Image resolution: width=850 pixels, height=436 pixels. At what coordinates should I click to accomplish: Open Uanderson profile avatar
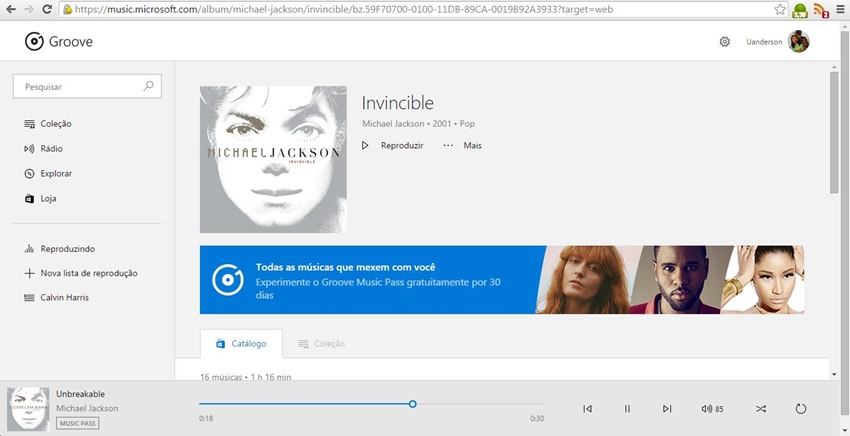click(x=799, y=41)
